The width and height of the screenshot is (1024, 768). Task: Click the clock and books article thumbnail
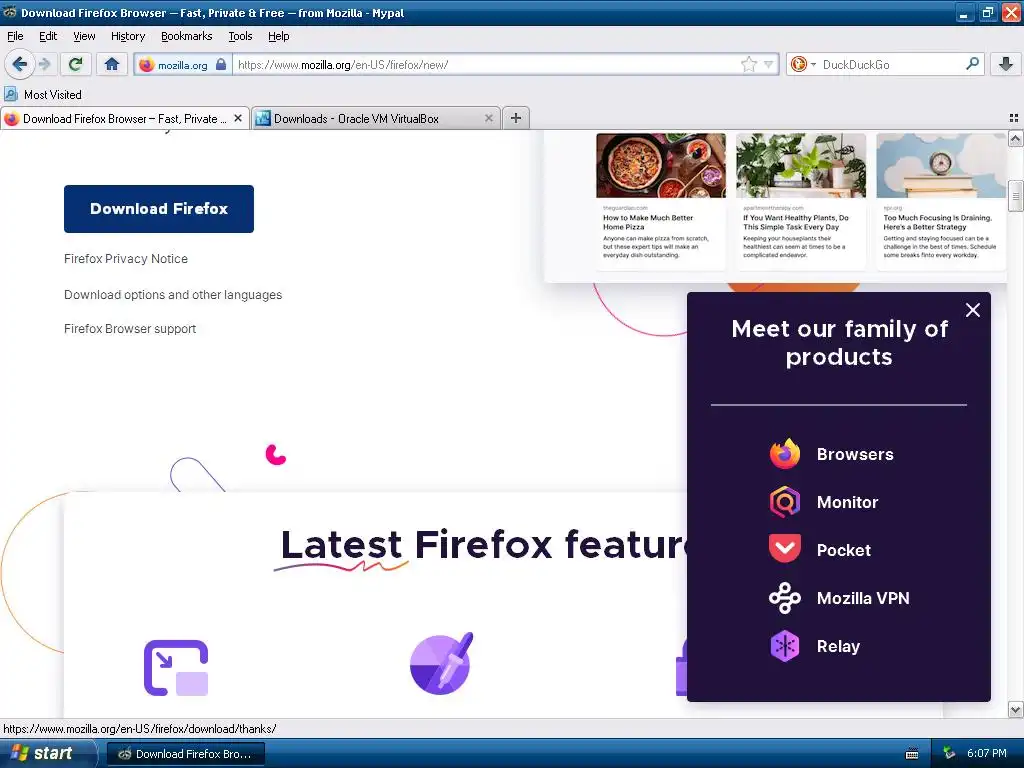(941, 165)
